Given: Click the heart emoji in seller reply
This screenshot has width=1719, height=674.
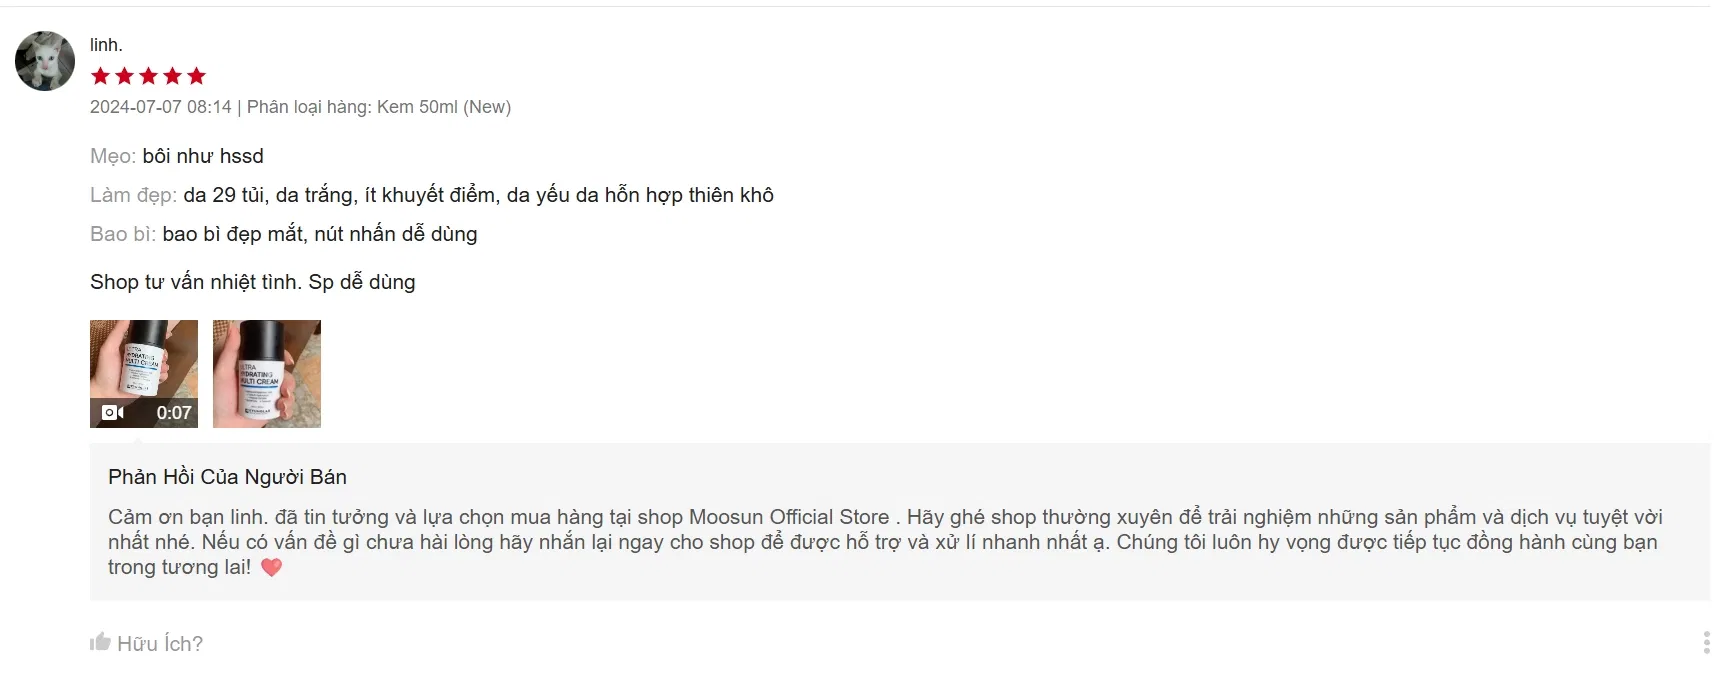Looking at the screenshot, I should pos(271,567).
